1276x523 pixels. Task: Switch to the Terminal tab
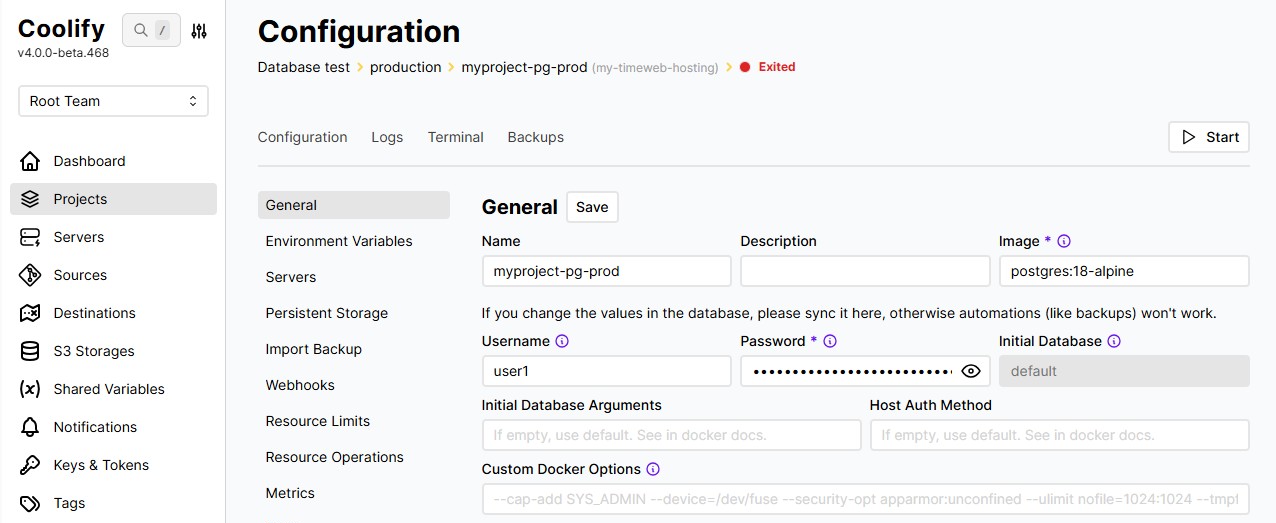click(x=456, y=137)
